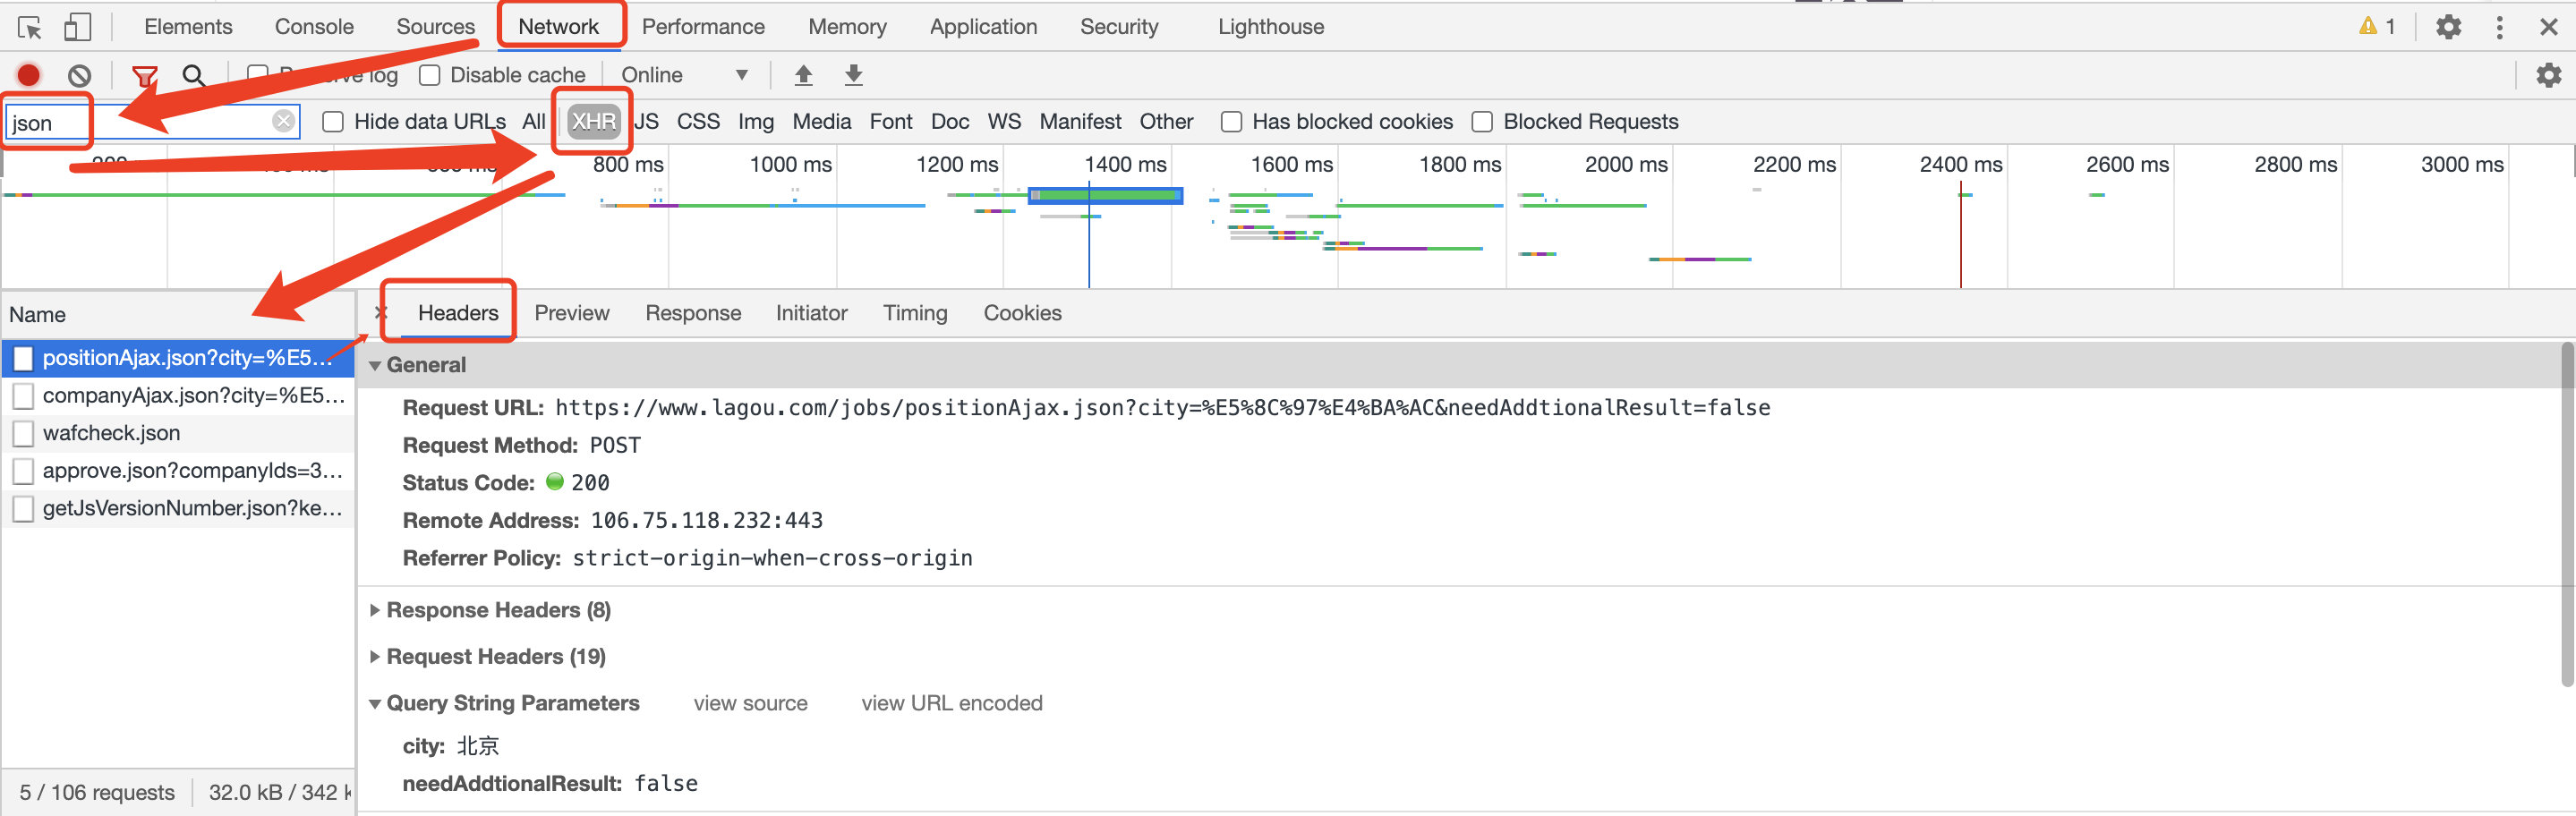This screenshot has width=2576, height=816.
Task: Select the Network tab
Action: (558, 27)
